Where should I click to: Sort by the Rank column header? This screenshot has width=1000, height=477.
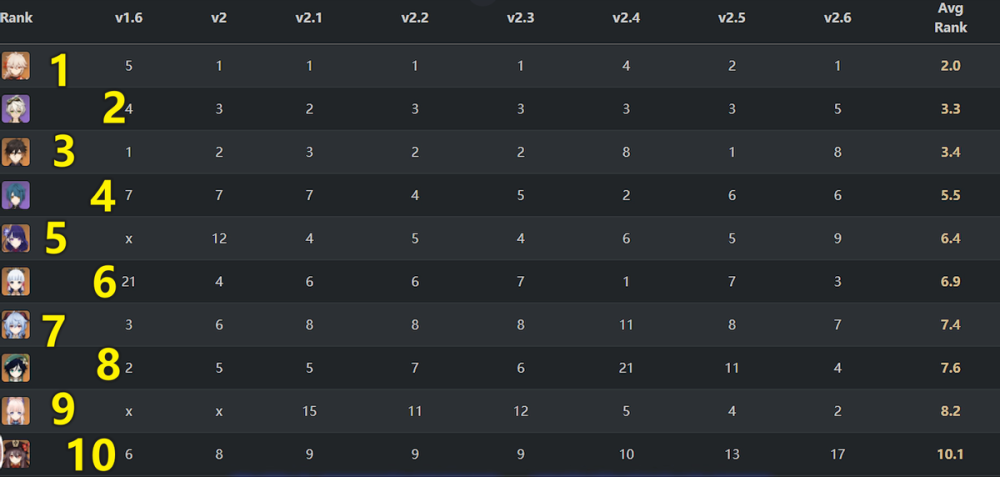tap(16, 18)
